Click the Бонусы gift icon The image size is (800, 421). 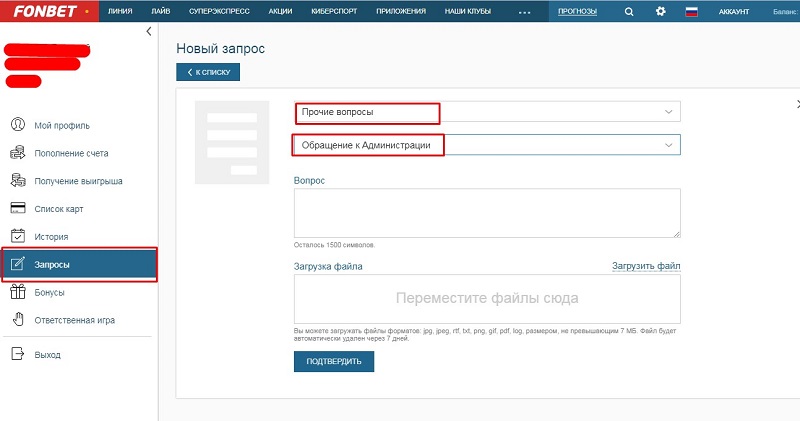tap(17, 292)
